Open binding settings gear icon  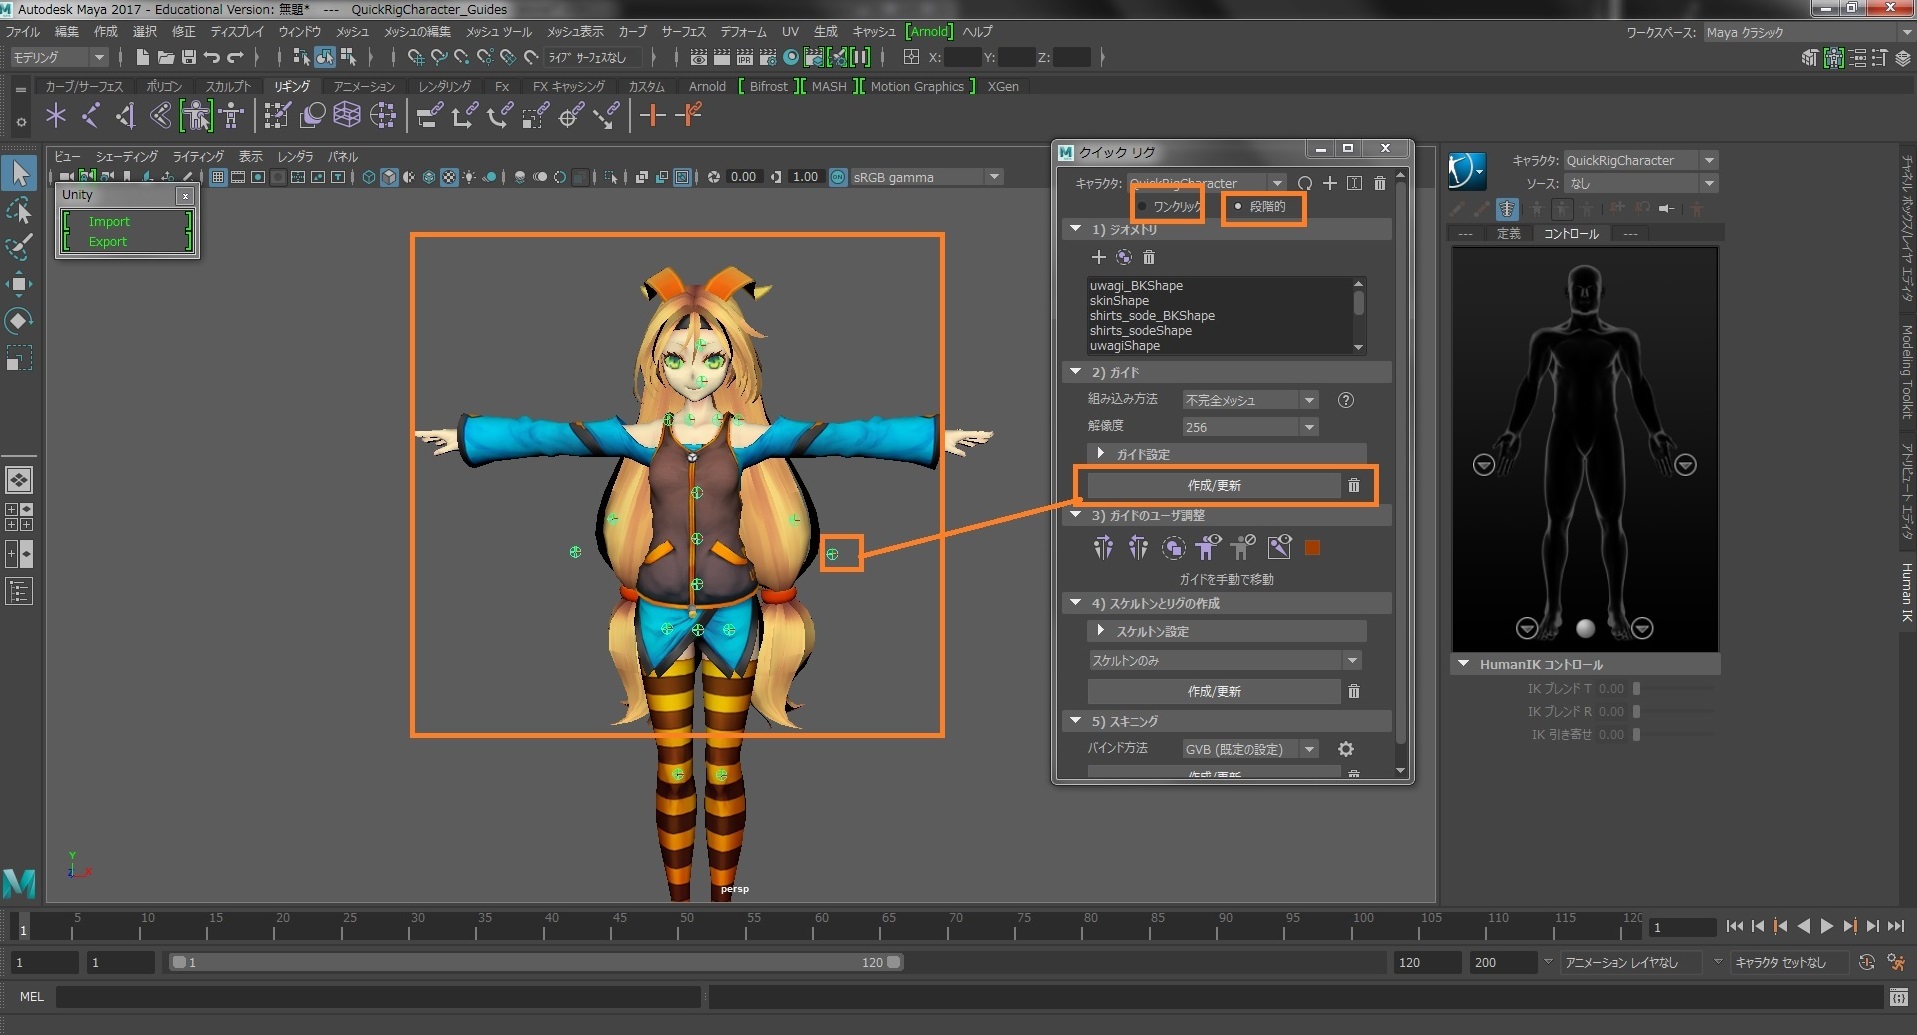[x=1346, y=749]
